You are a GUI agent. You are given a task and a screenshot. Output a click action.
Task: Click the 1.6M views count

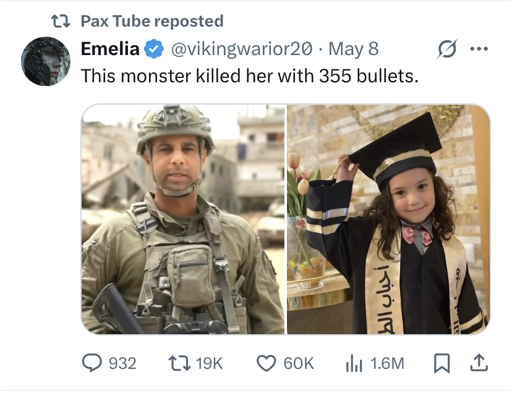coord(387,363)
